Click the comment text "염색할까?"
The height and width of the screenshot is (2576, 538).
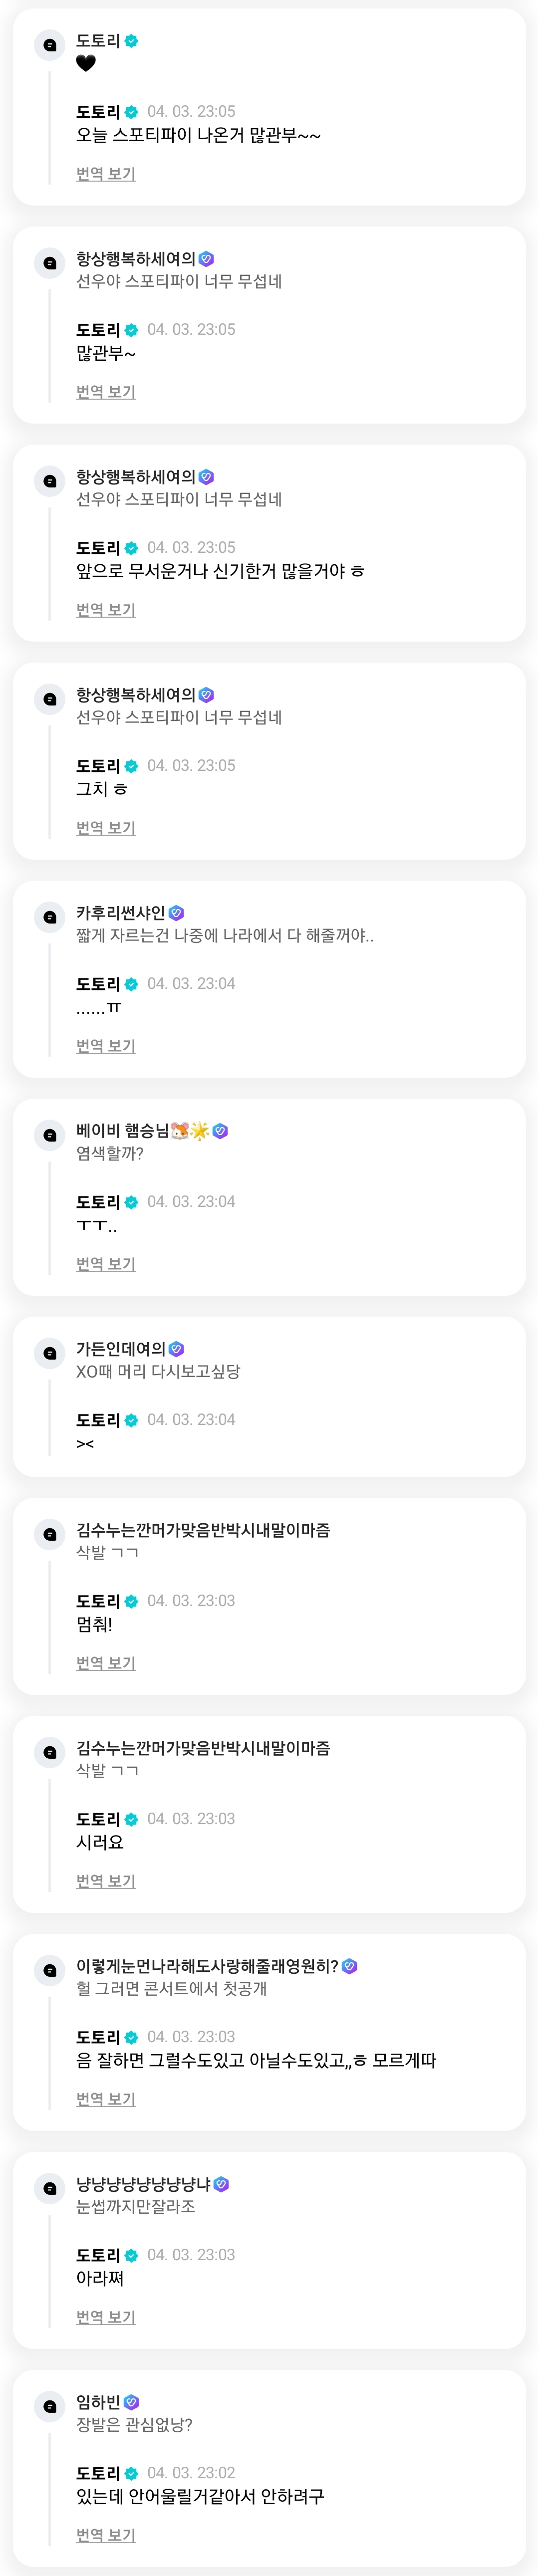(x=110, y=1153)
